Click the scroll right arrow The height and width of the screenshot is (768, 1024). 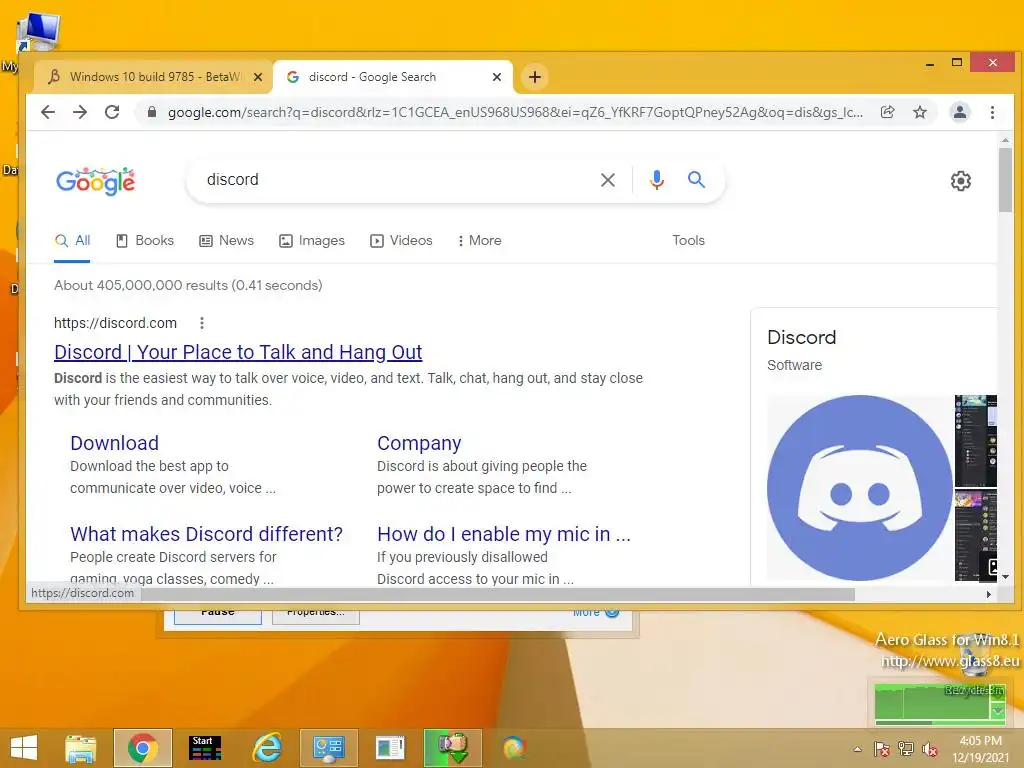point(989,594)
